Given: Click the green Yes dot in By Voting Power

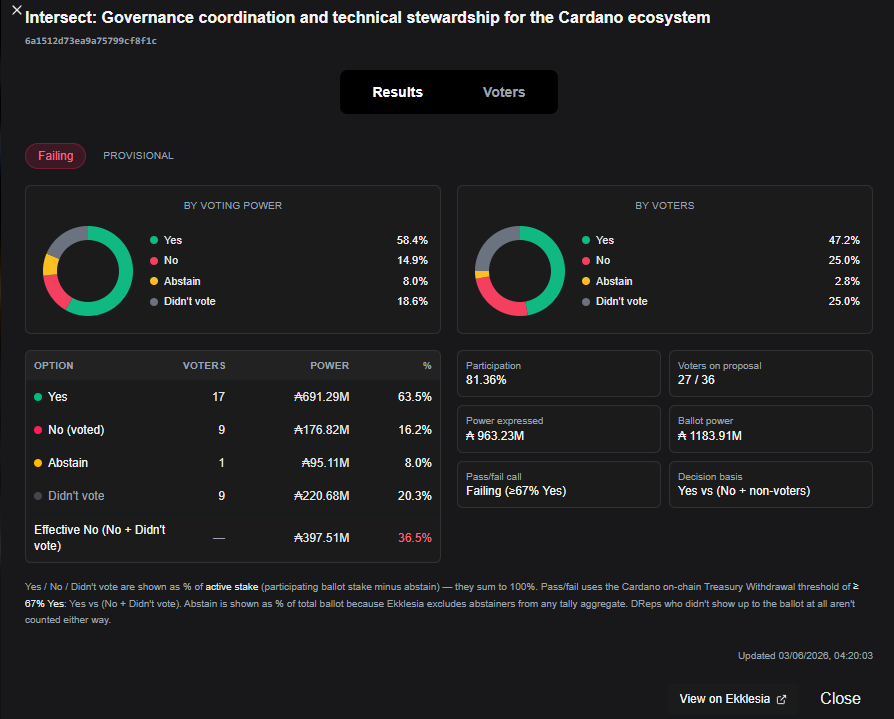Looking at the screenshot, I should [x=154, y=240].
